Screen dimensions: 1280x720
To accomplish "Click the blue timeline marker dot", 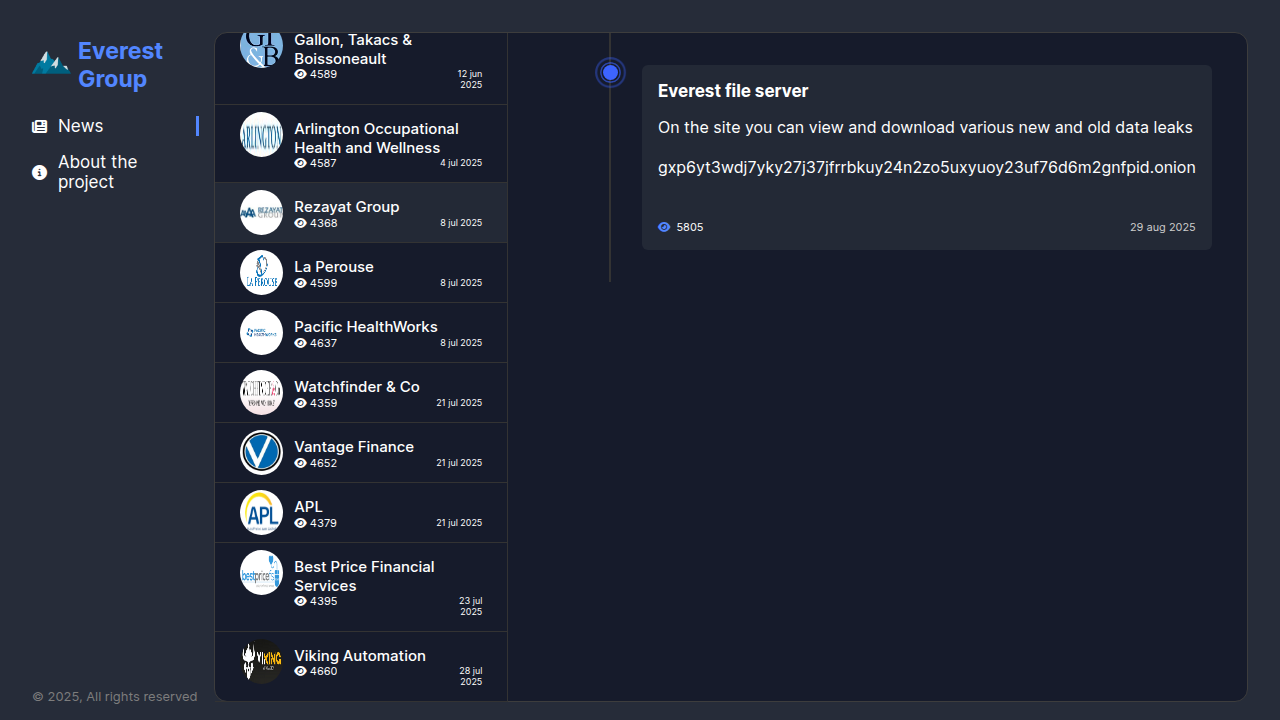I will tap(611, 73).
